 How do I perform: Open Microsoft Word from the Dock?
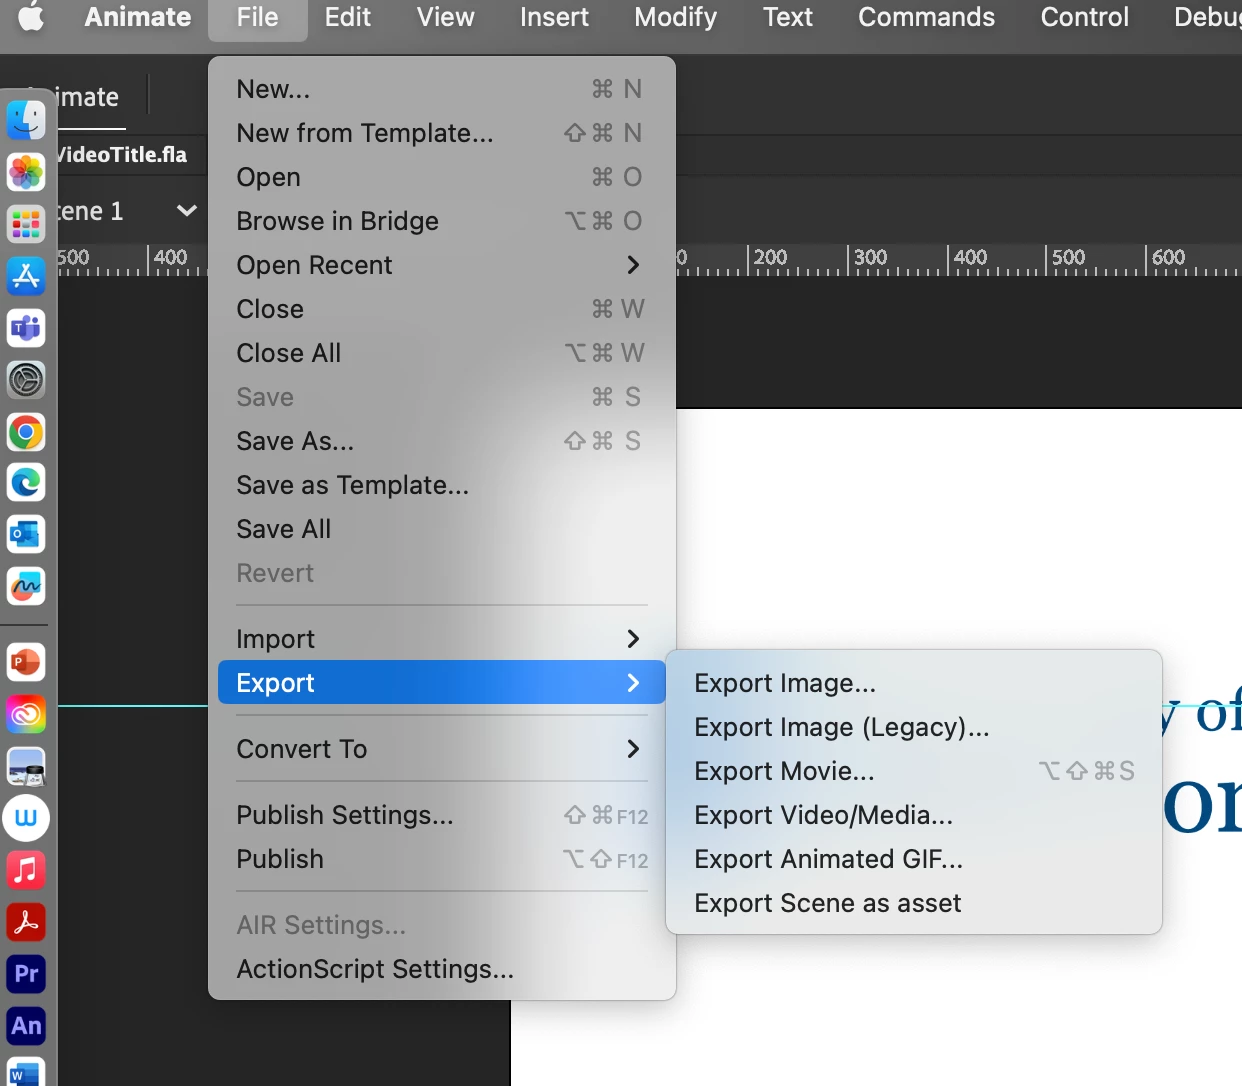click(26, 1072)
